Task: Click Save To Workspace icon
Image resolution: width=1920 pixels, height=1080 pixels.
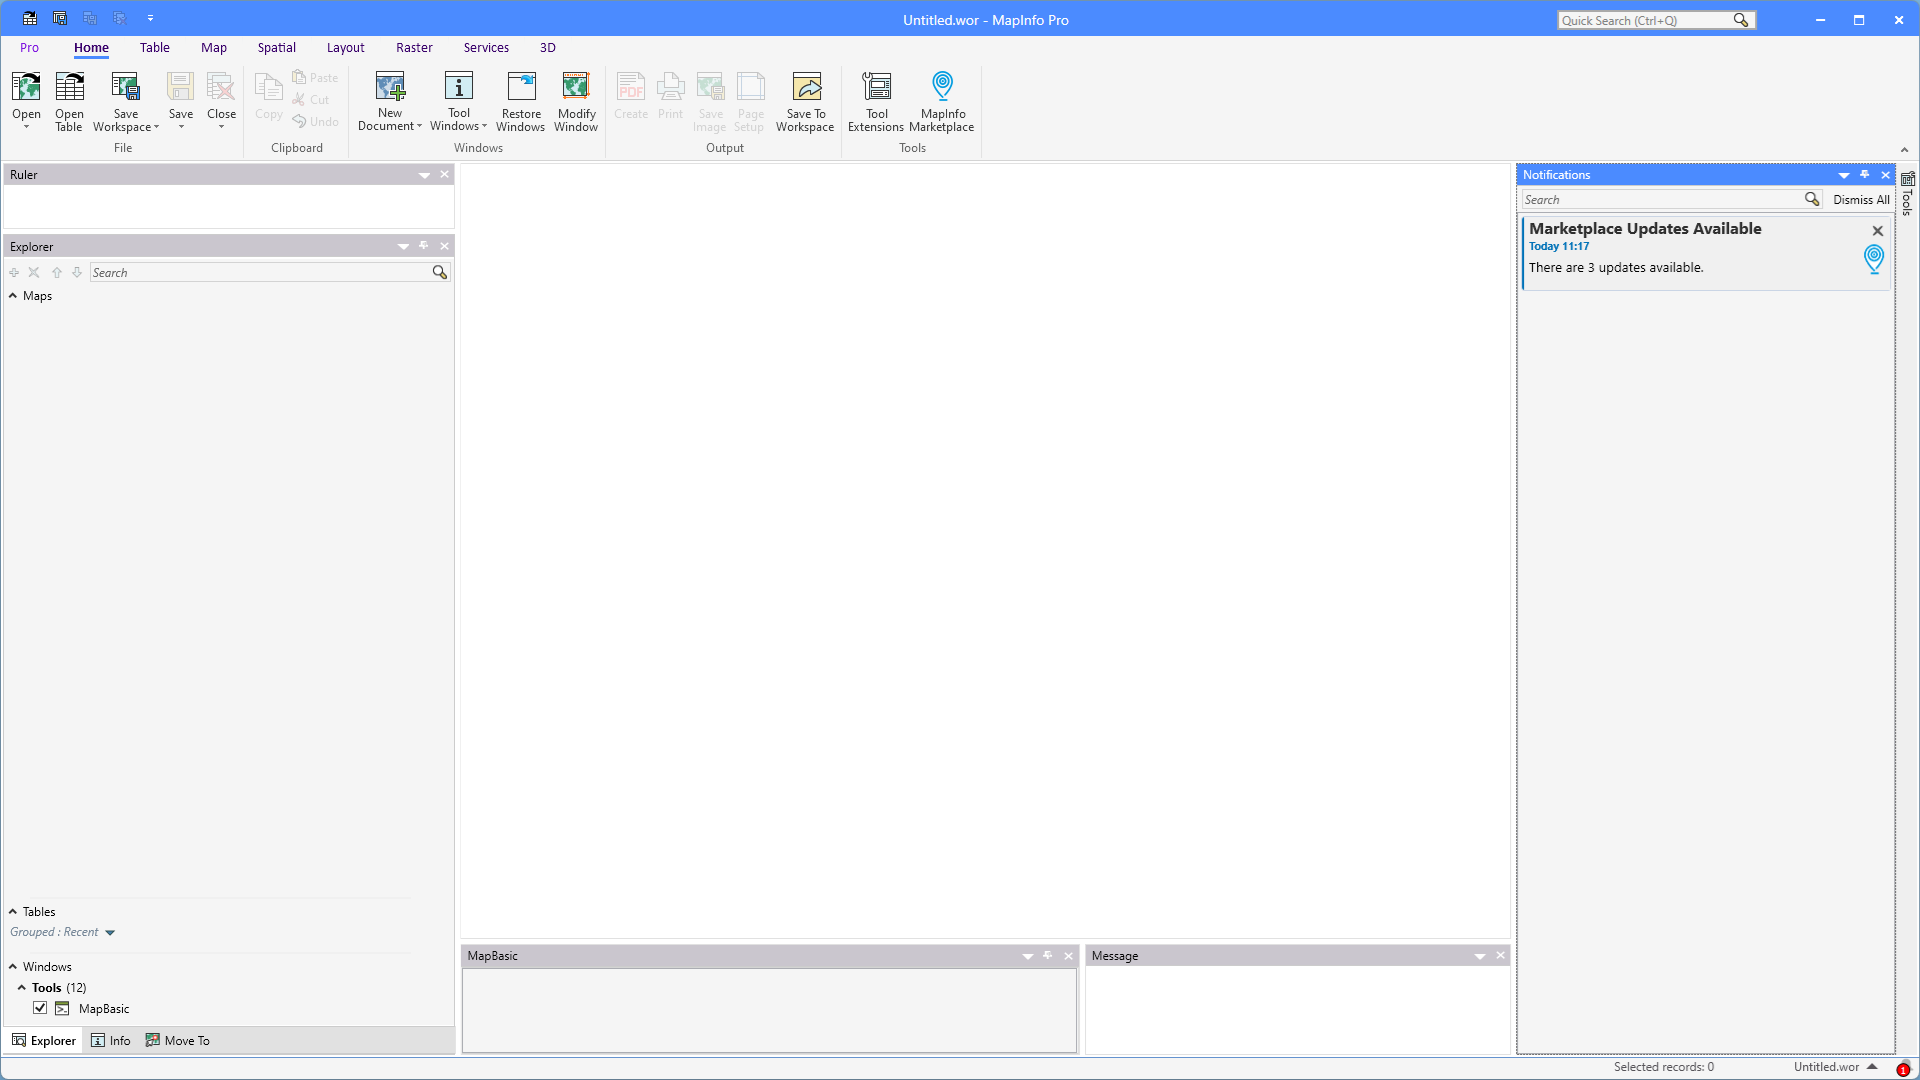Action: tap(806, 88)
